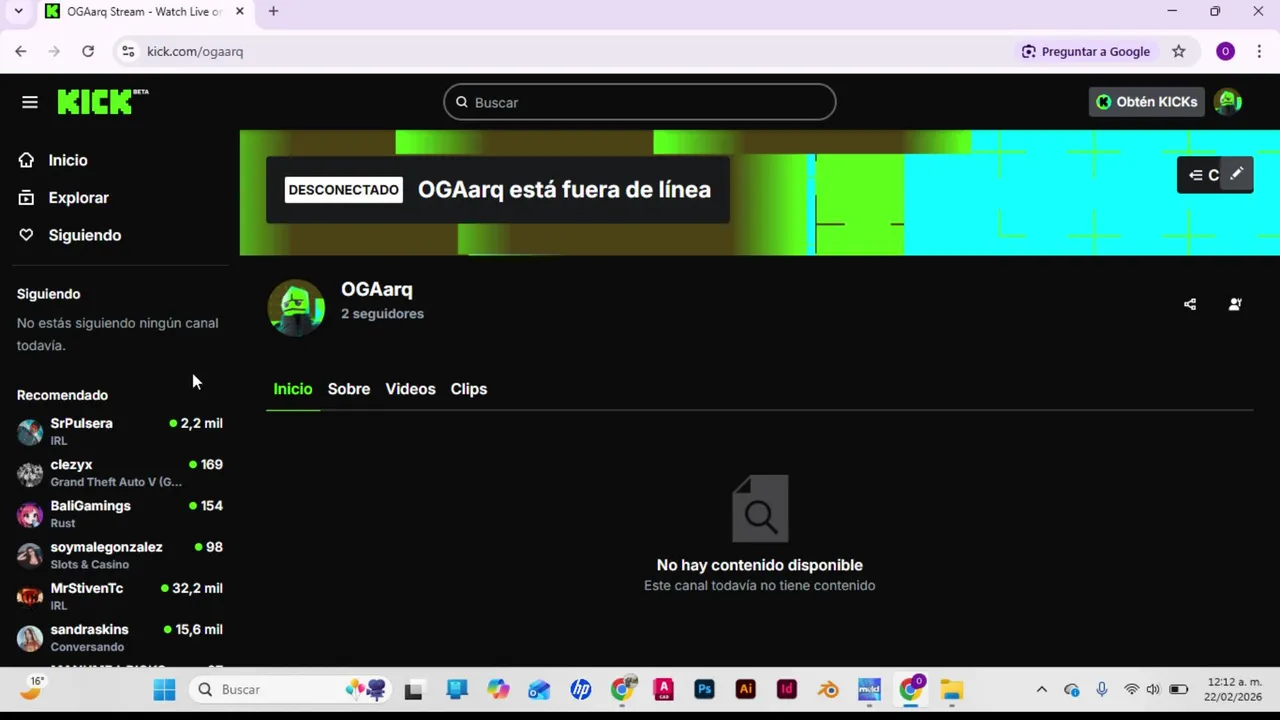Click sandraskins' avatar thumbnail
Viewport: 1280px width, 720px height.
30,638
